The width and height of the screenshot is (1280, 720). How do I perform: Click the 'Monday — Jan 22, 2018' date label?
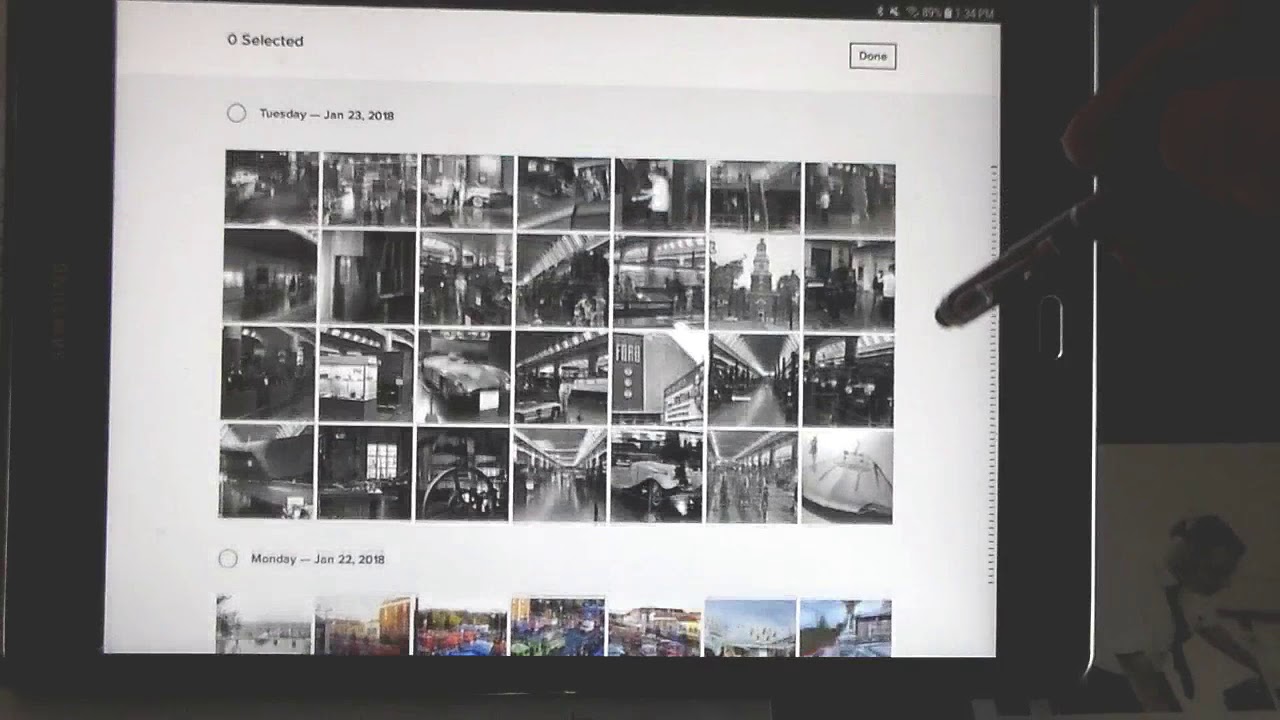(x=318, y=559)
